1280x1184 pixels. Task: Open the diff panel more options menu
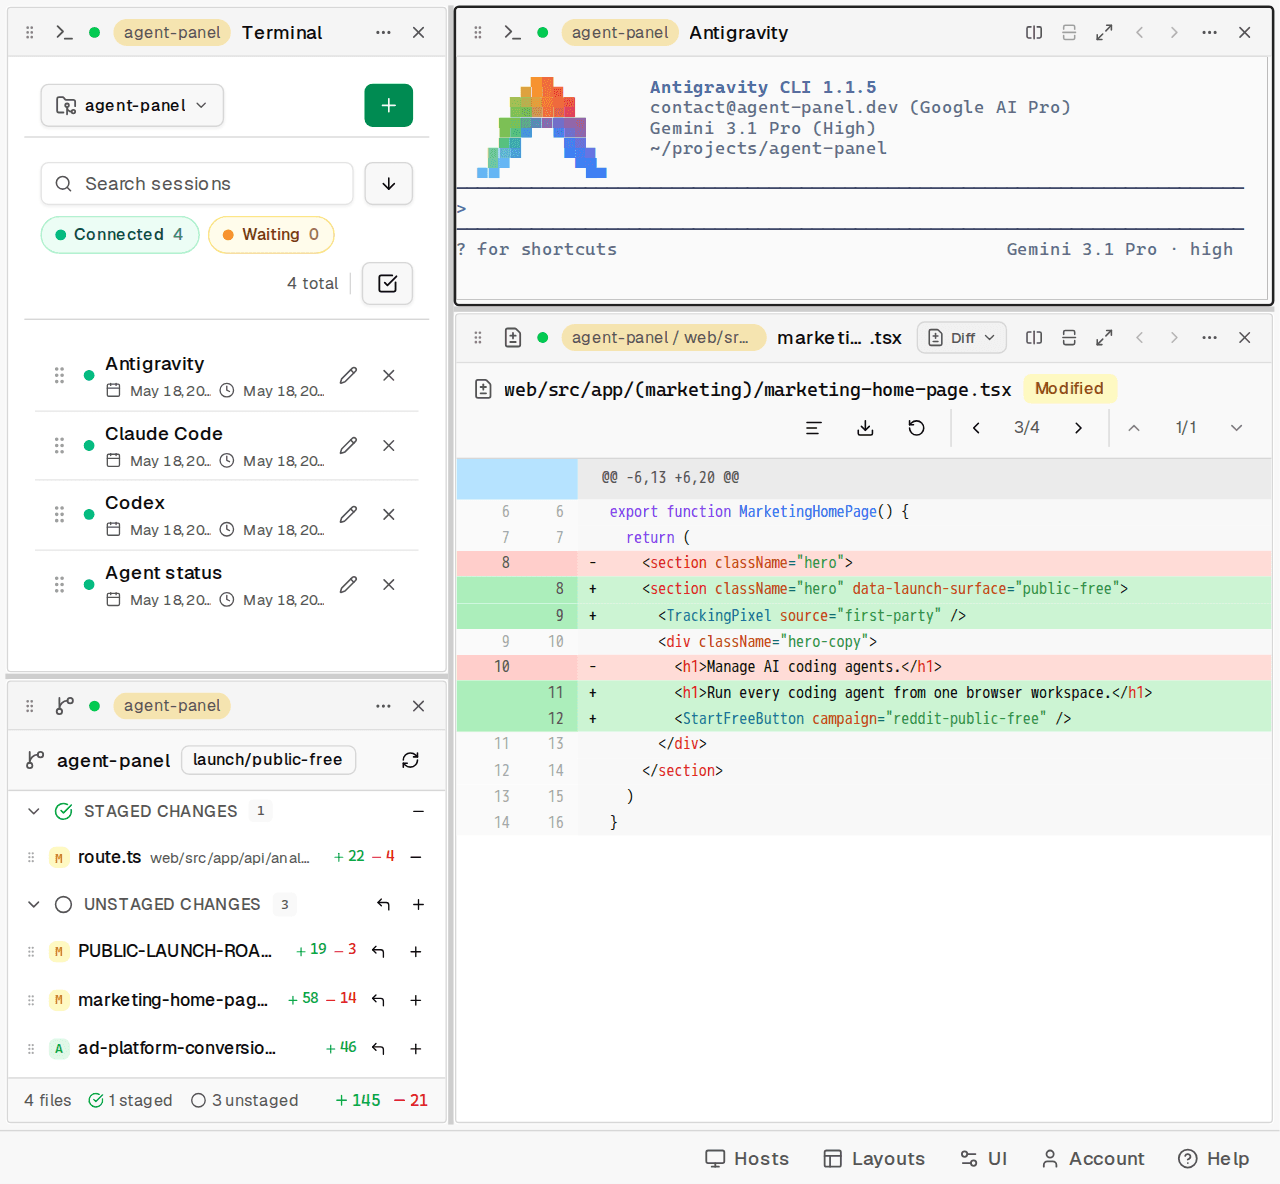pos(1210,338)
